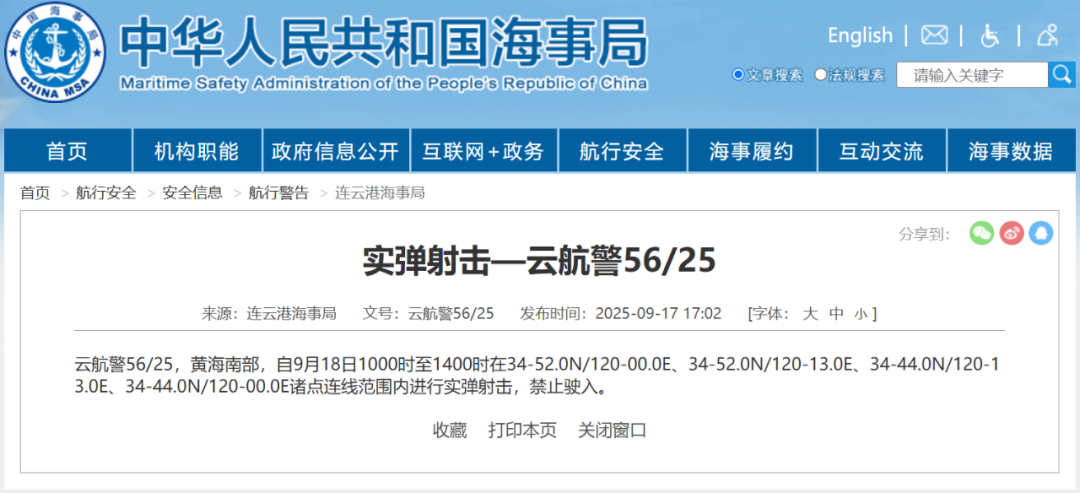This screenshot has width=1080, height=493.
Task: Click the 请输入关键字 search field
Action: [x=972, y=75]
